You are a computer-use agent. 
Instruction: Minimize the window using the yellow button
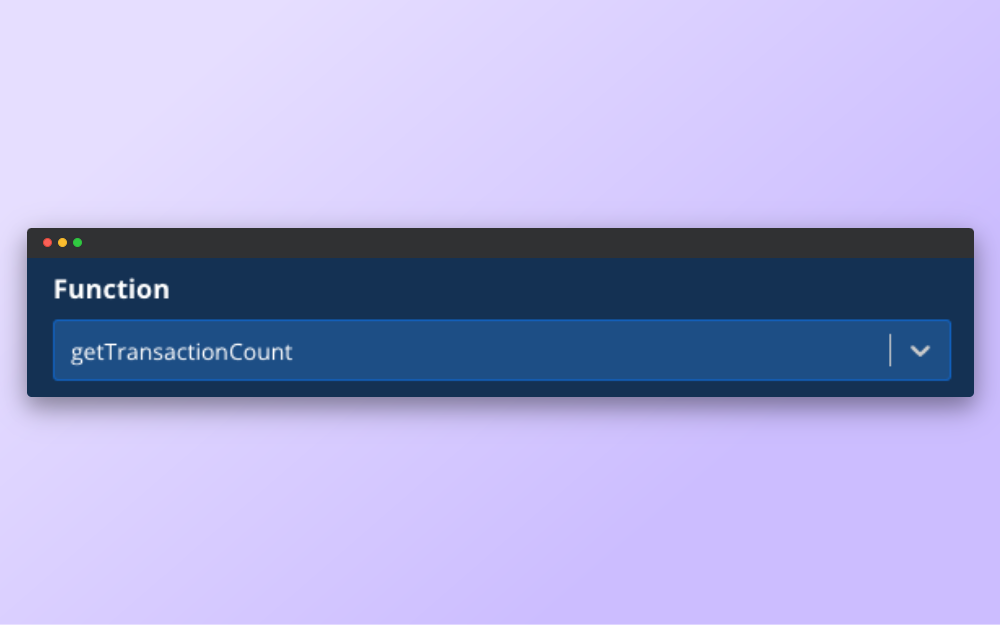[62, 242]
